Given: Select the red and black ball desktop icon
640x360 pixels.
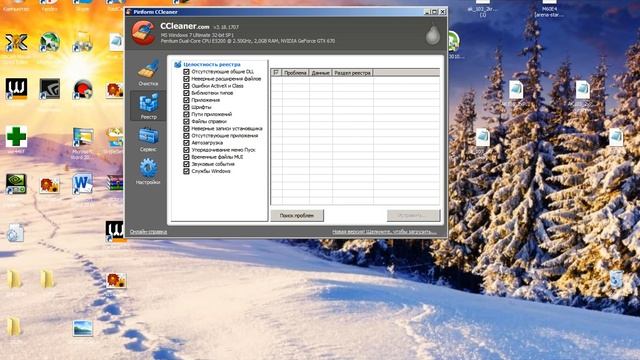Looking at the screenshot, I should (83, 89).
